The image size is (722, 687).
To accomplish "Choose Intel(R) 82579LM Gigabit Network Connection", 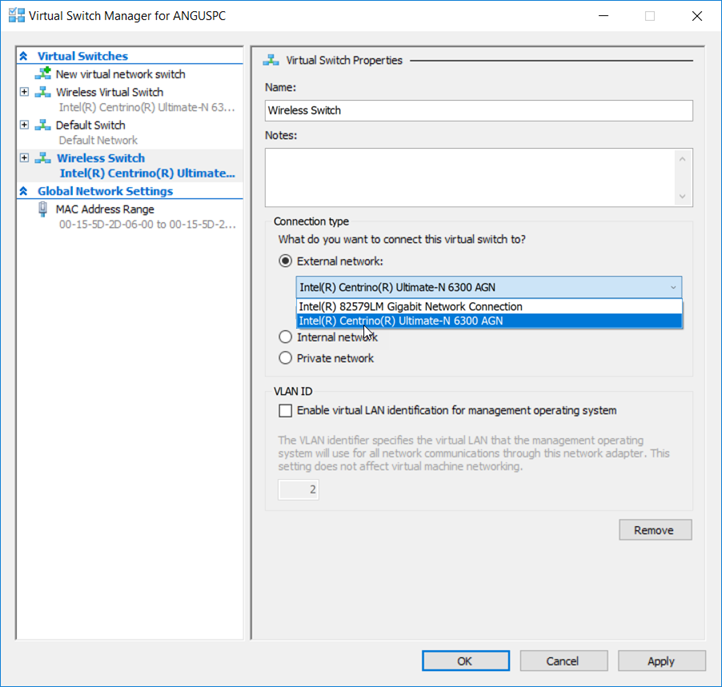I will pyautogui.click(x=489, y=307).
